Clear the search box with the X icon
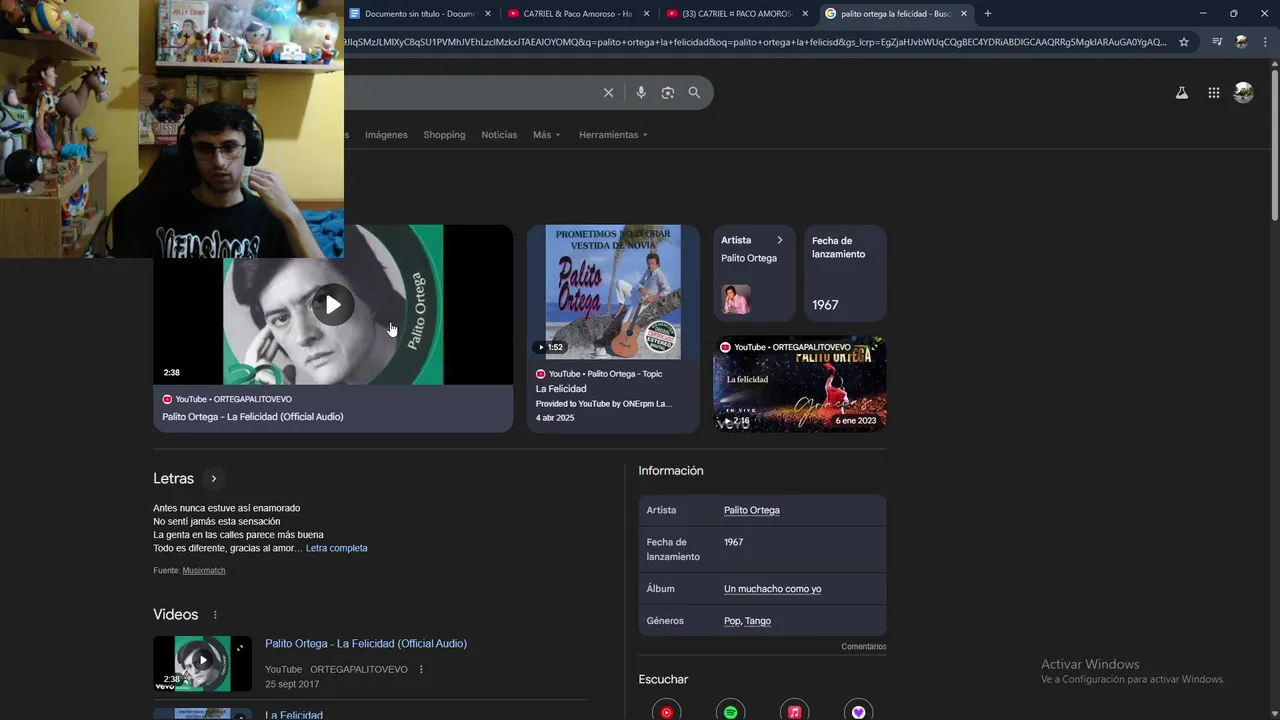The image size is (1280, 720). click(608, 93)
